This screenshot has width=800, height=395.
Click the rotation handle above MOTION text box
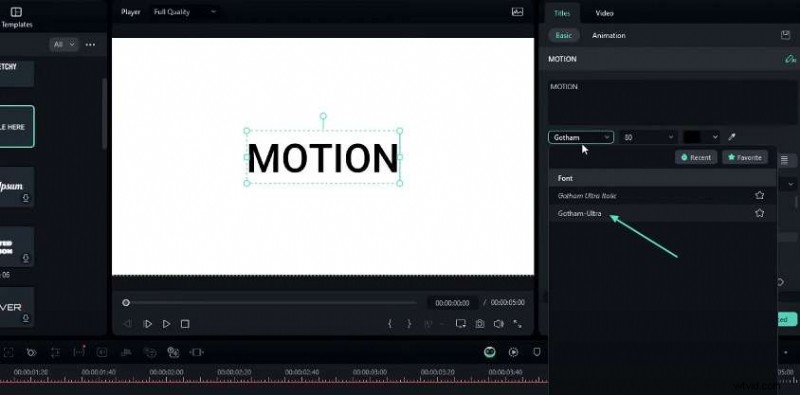(x=323, y=116)
